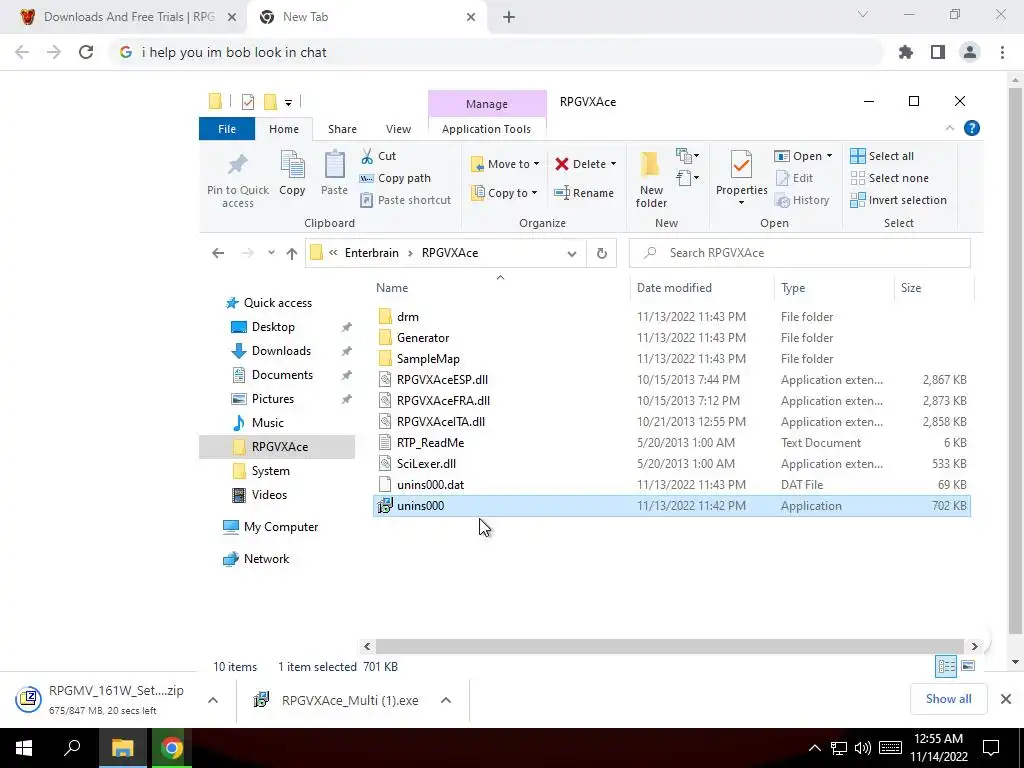Open the File ribbon menu
This screenshot has width=1024, height=768.
pos(227,129)
